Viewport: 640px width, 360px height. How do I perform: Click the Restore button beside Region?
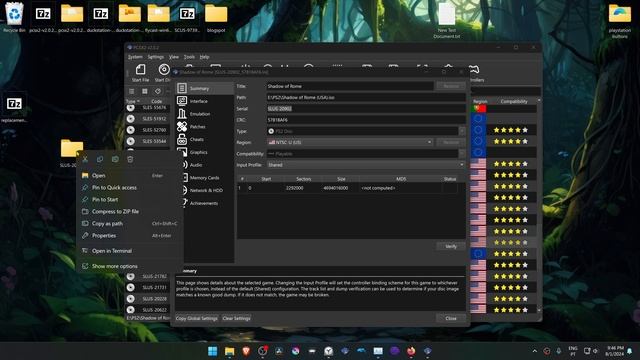point(451,142)
